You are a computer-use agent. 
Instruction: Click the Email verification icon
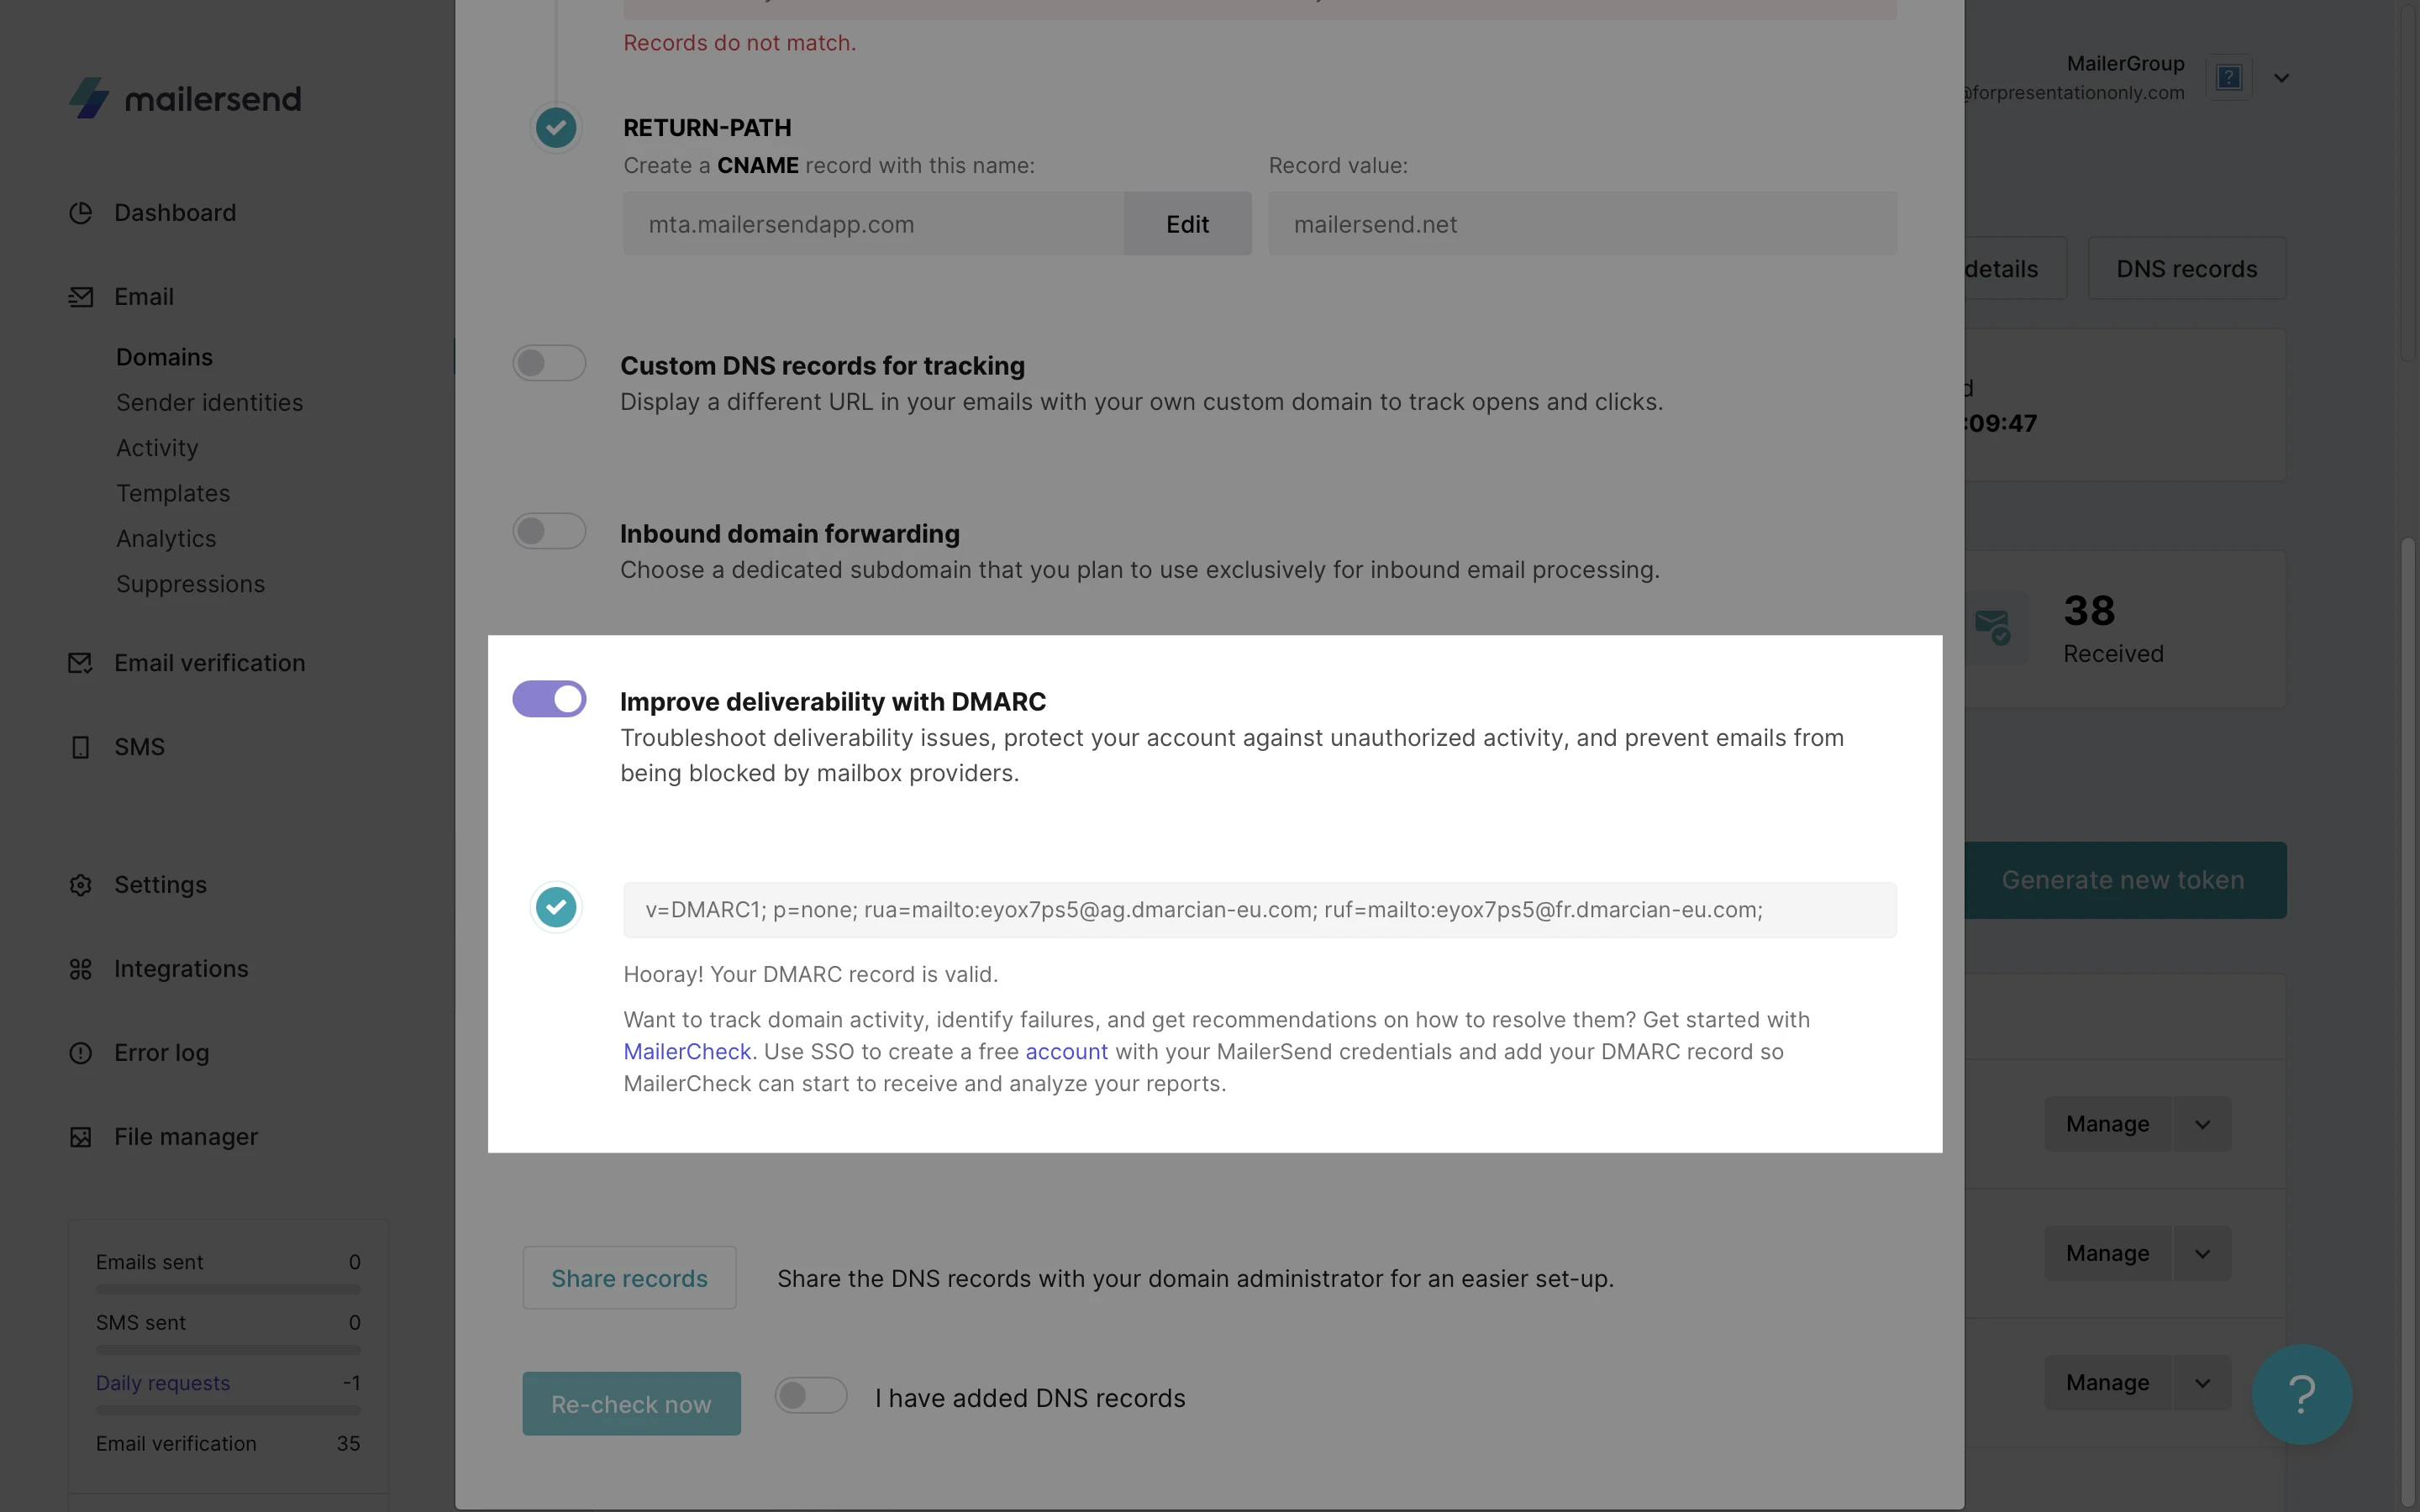click(x=80, y=663)
